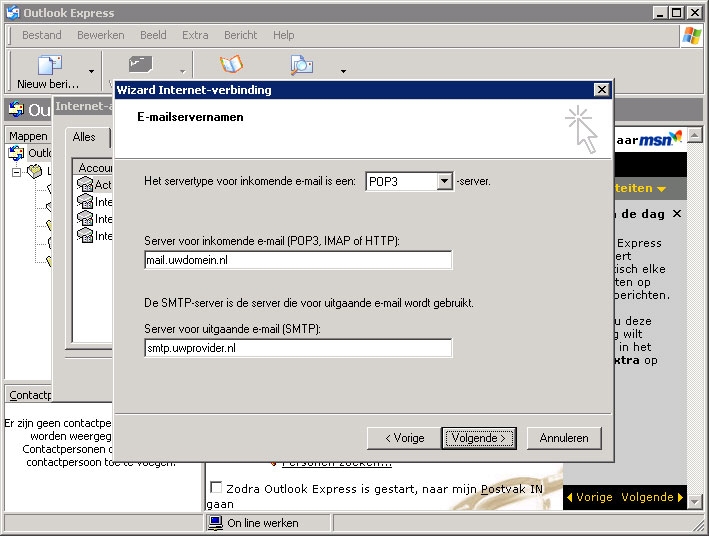709x536 pixels.
Task: Click the On line werken status icon
Action: coord(215,523)
